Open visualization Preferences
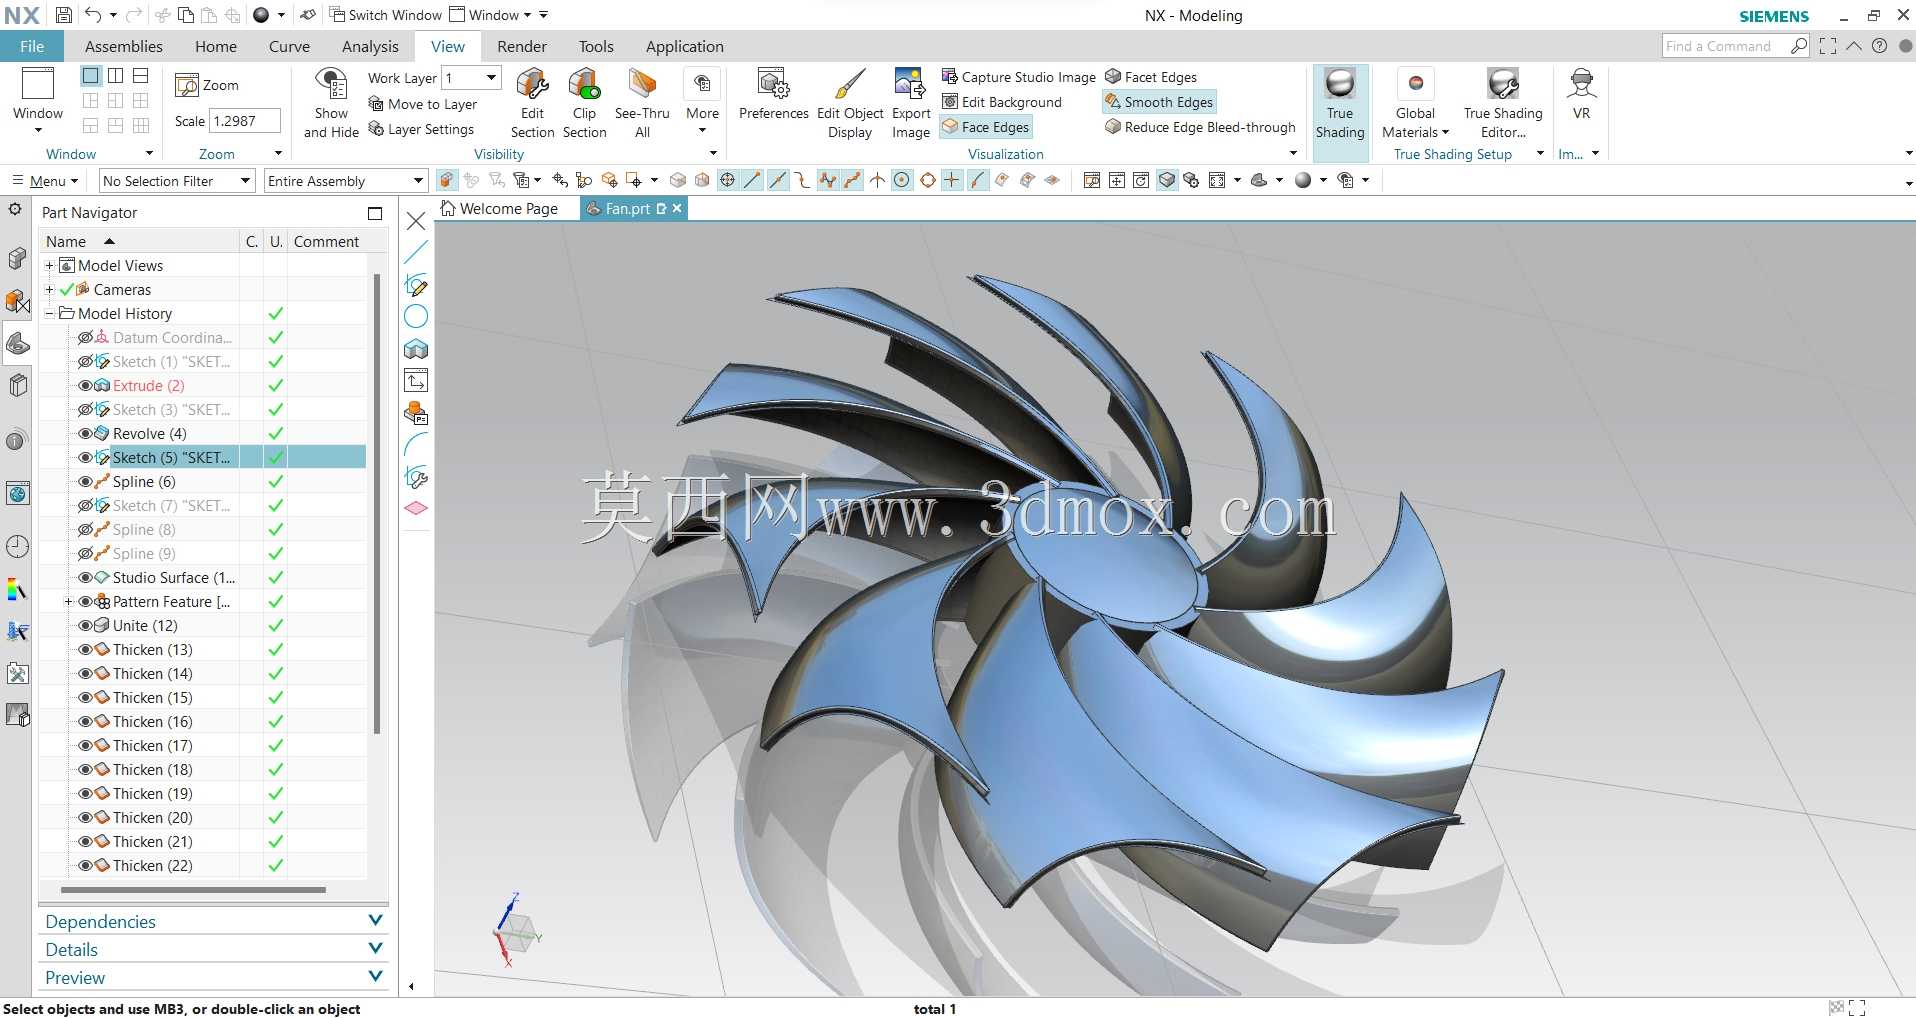 [773, 95]
